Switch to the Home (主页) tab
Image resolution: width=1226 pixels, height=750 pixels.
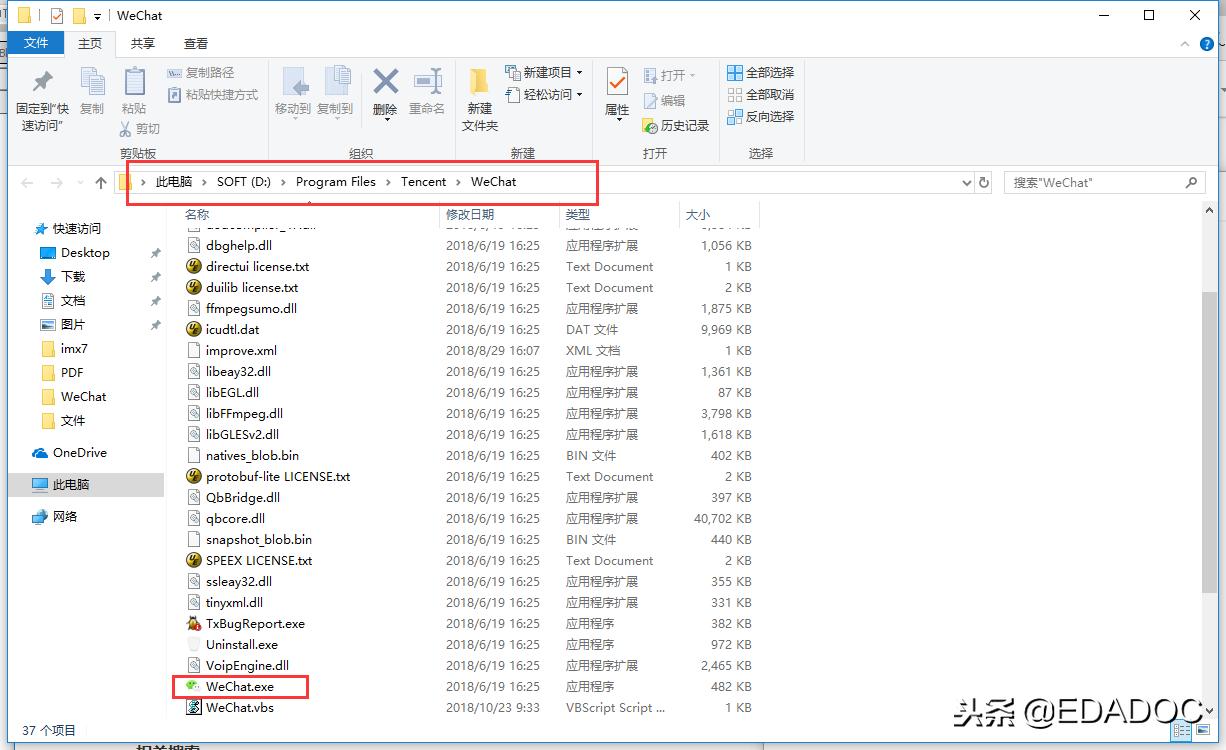click(90, 43)
